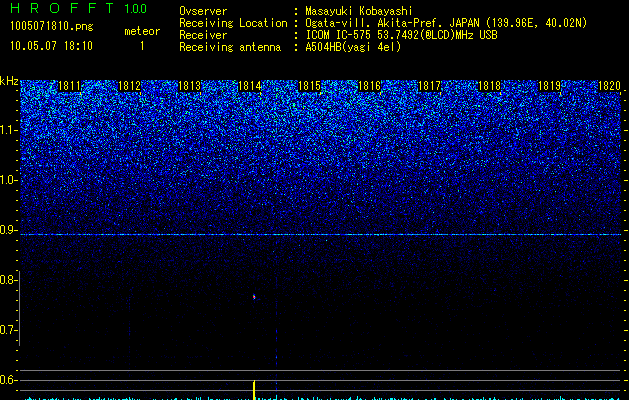Click the Ovserver label
629x400 pixels.
pyautogui.click(x=203, y=11)
